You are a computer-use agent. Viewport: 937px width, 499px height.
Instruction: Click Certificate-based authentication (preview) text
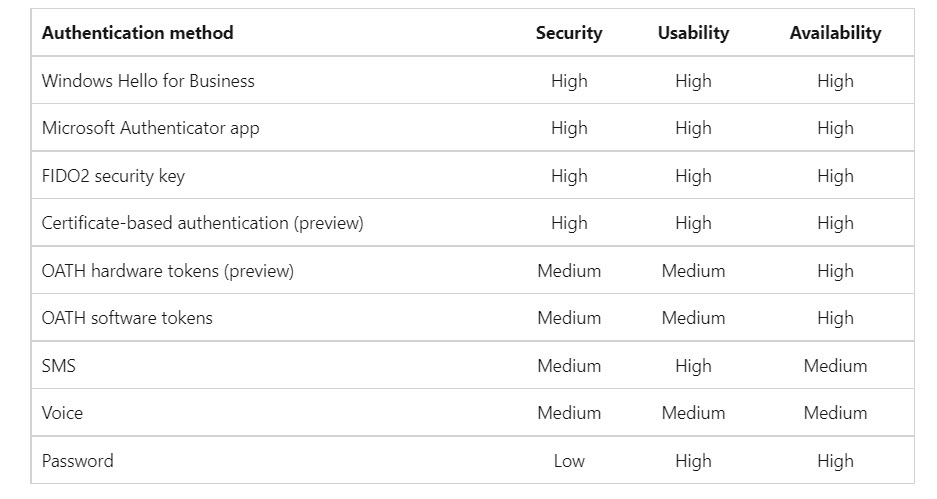tap(203, 223)
